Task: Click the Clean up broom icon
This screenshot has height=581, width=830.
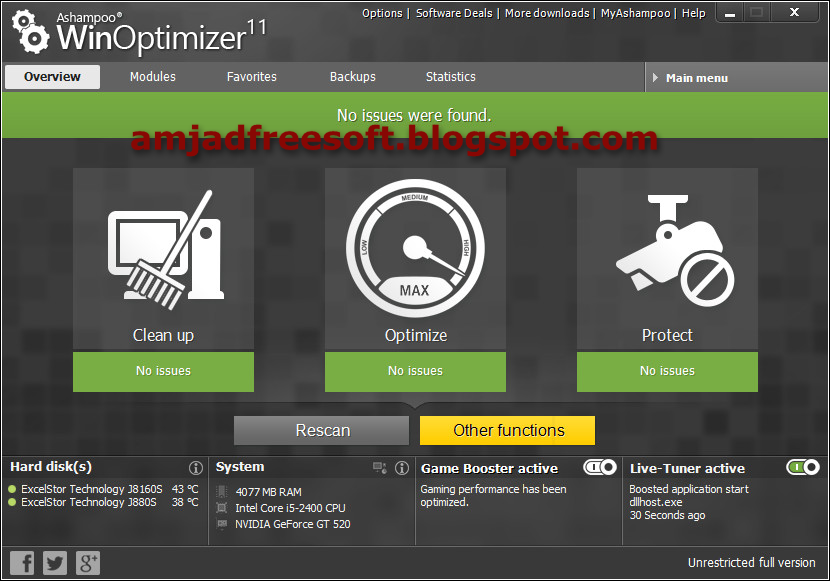Action: [166, 250]
